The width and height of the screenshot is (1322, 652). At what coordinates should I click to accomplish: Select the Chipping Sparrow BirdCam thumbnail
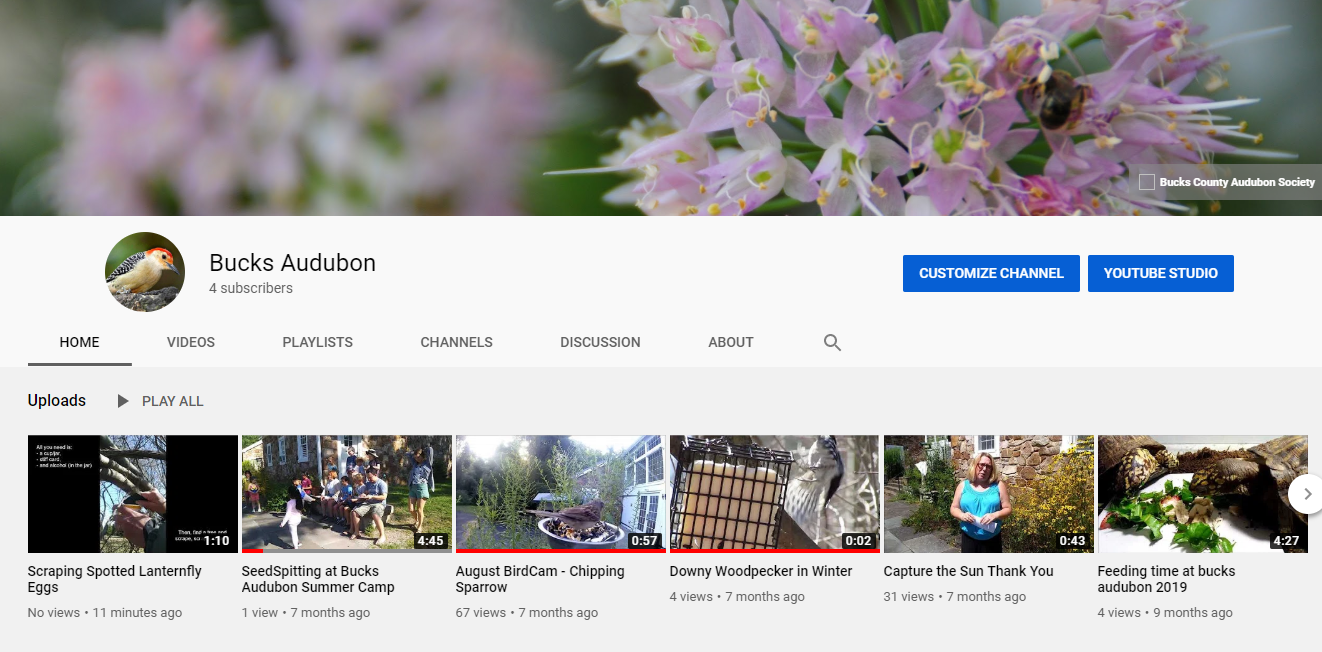click(561, 494)
